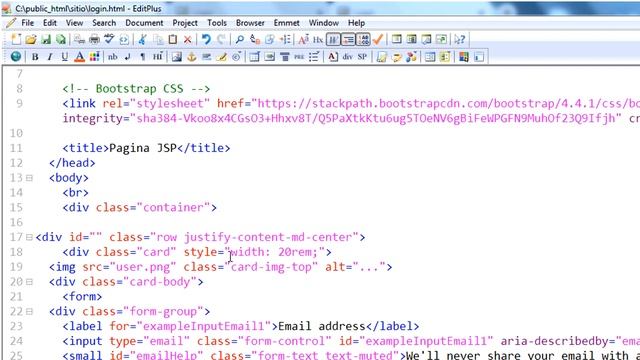640x360 pixels.
Task: Click 'user.png' in the img tag
Action: coord(143,267)
